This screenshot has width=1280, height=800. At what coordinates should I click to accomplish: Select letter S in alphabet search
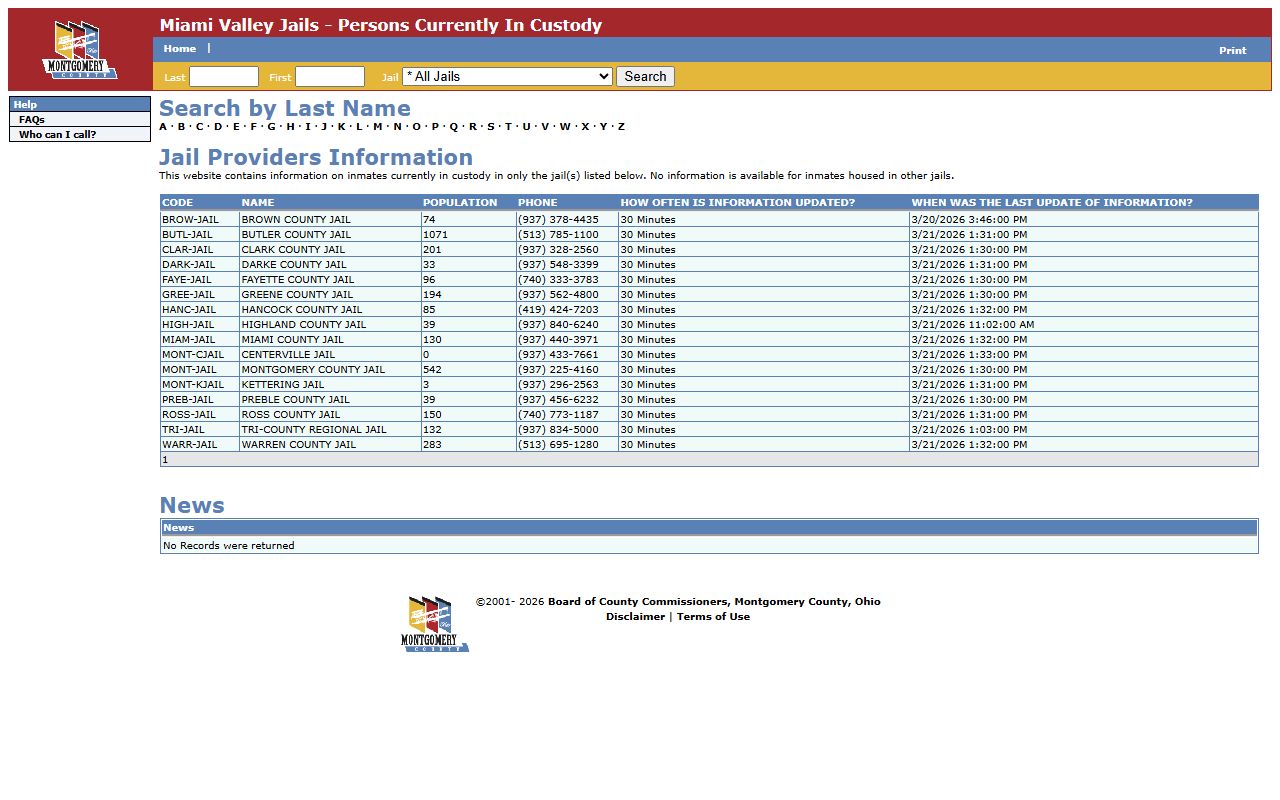(x=490, y=127)
